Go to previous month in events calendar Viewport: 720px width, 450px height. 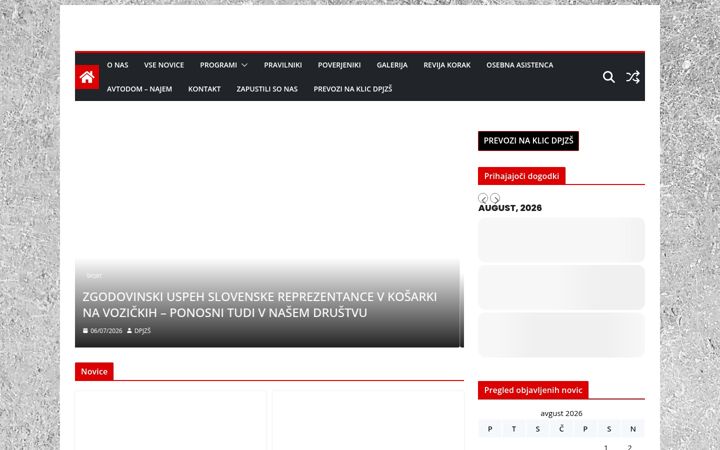click(x=483, y=198)
